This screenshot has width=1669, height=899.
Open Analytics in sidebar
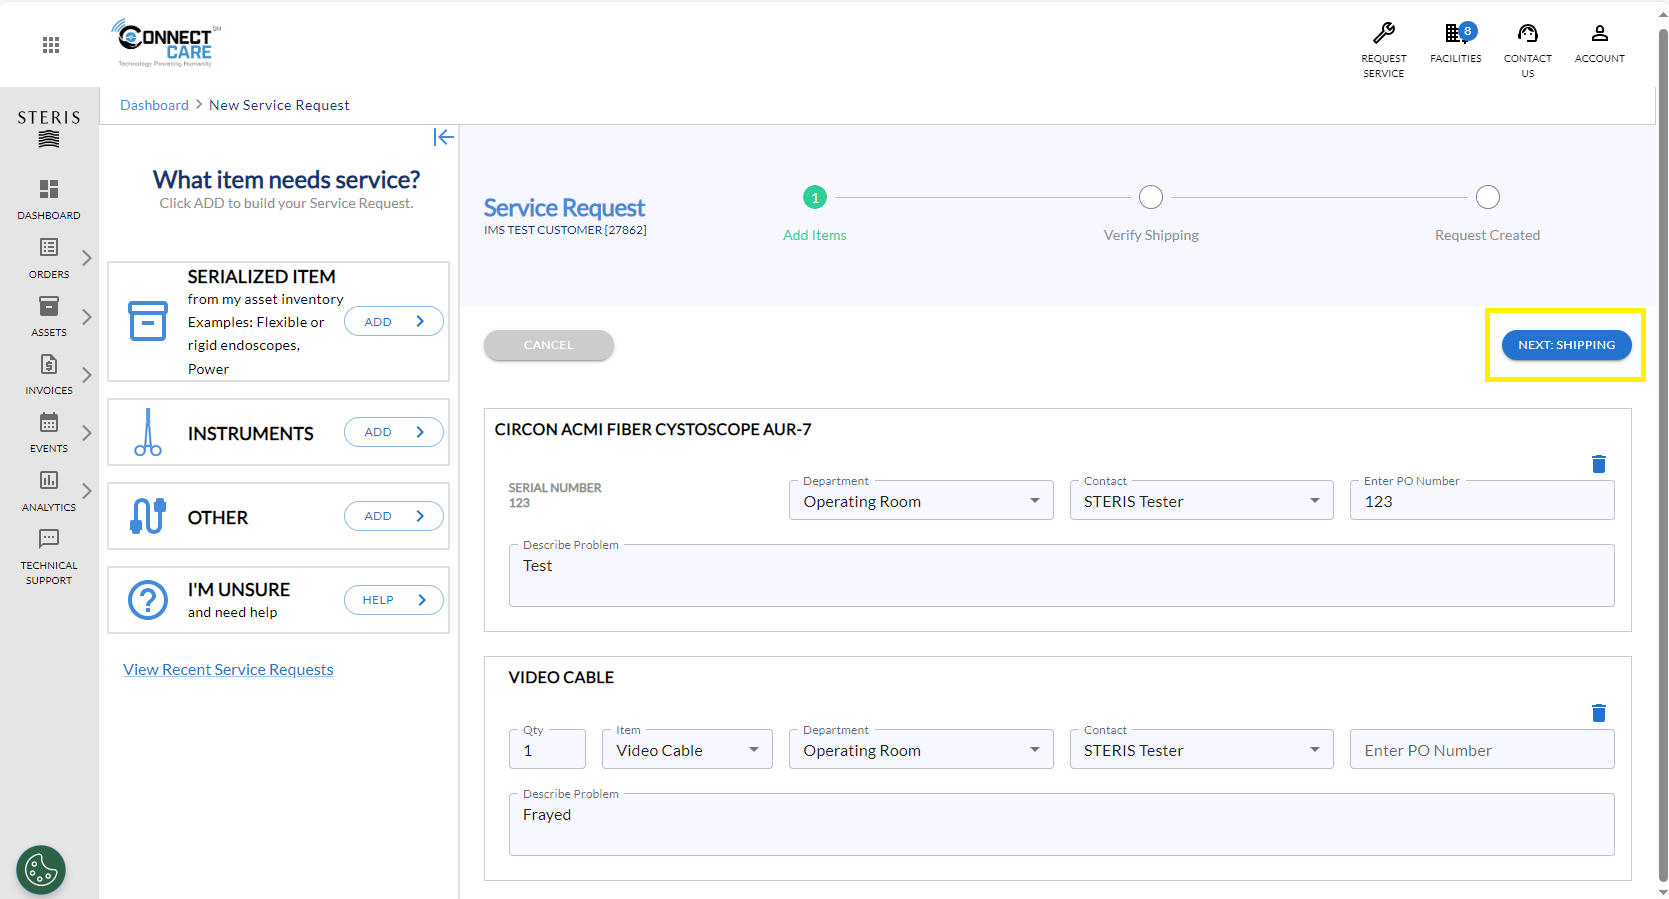(49, 491)
